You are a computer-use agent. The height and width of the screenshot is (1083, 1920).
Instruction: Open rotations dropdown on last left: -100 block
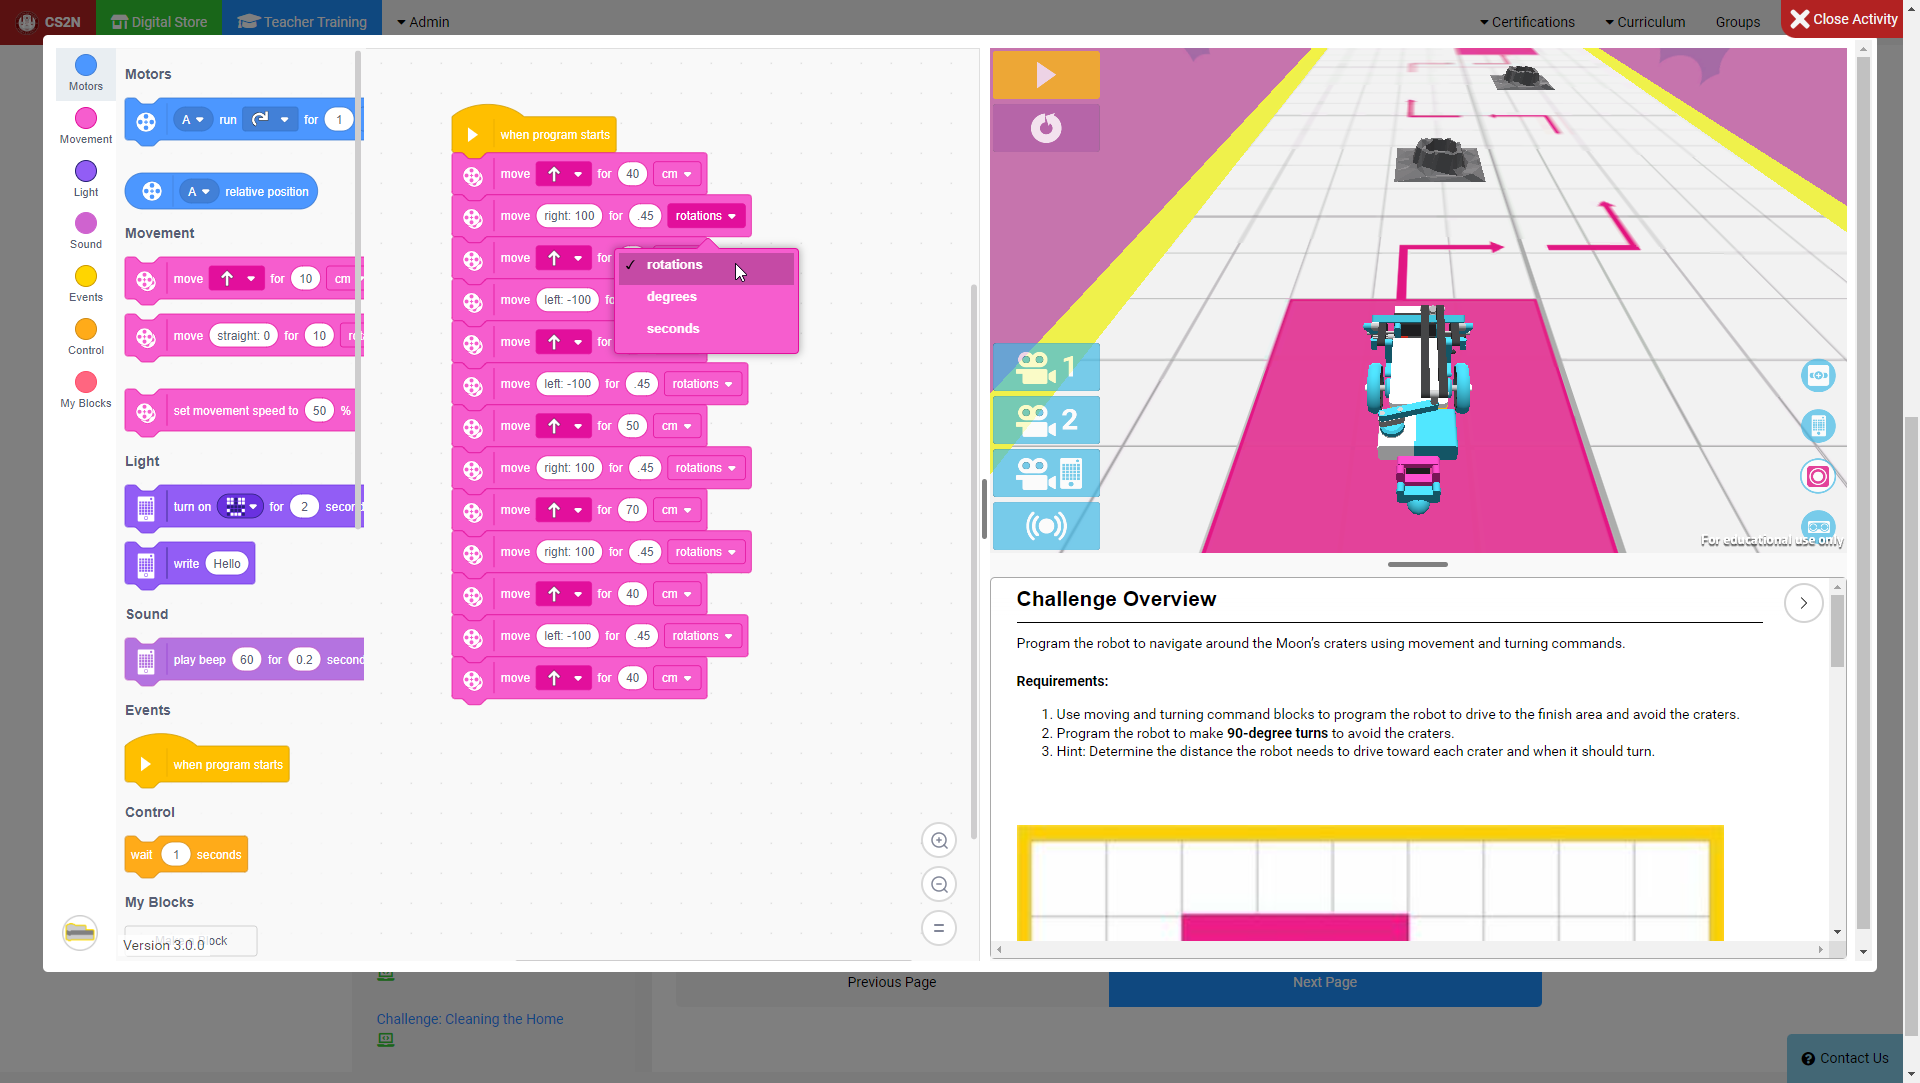point(702,636)
